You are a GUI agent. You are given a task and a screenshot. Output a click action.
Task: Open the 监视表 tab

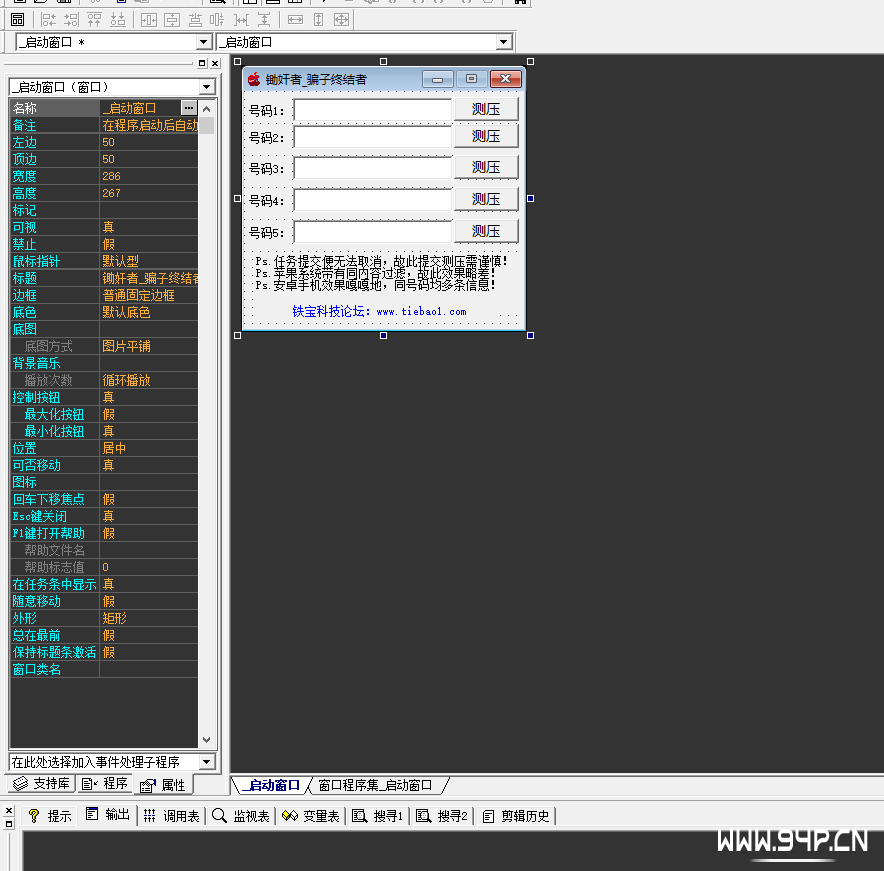pos(241,816)
